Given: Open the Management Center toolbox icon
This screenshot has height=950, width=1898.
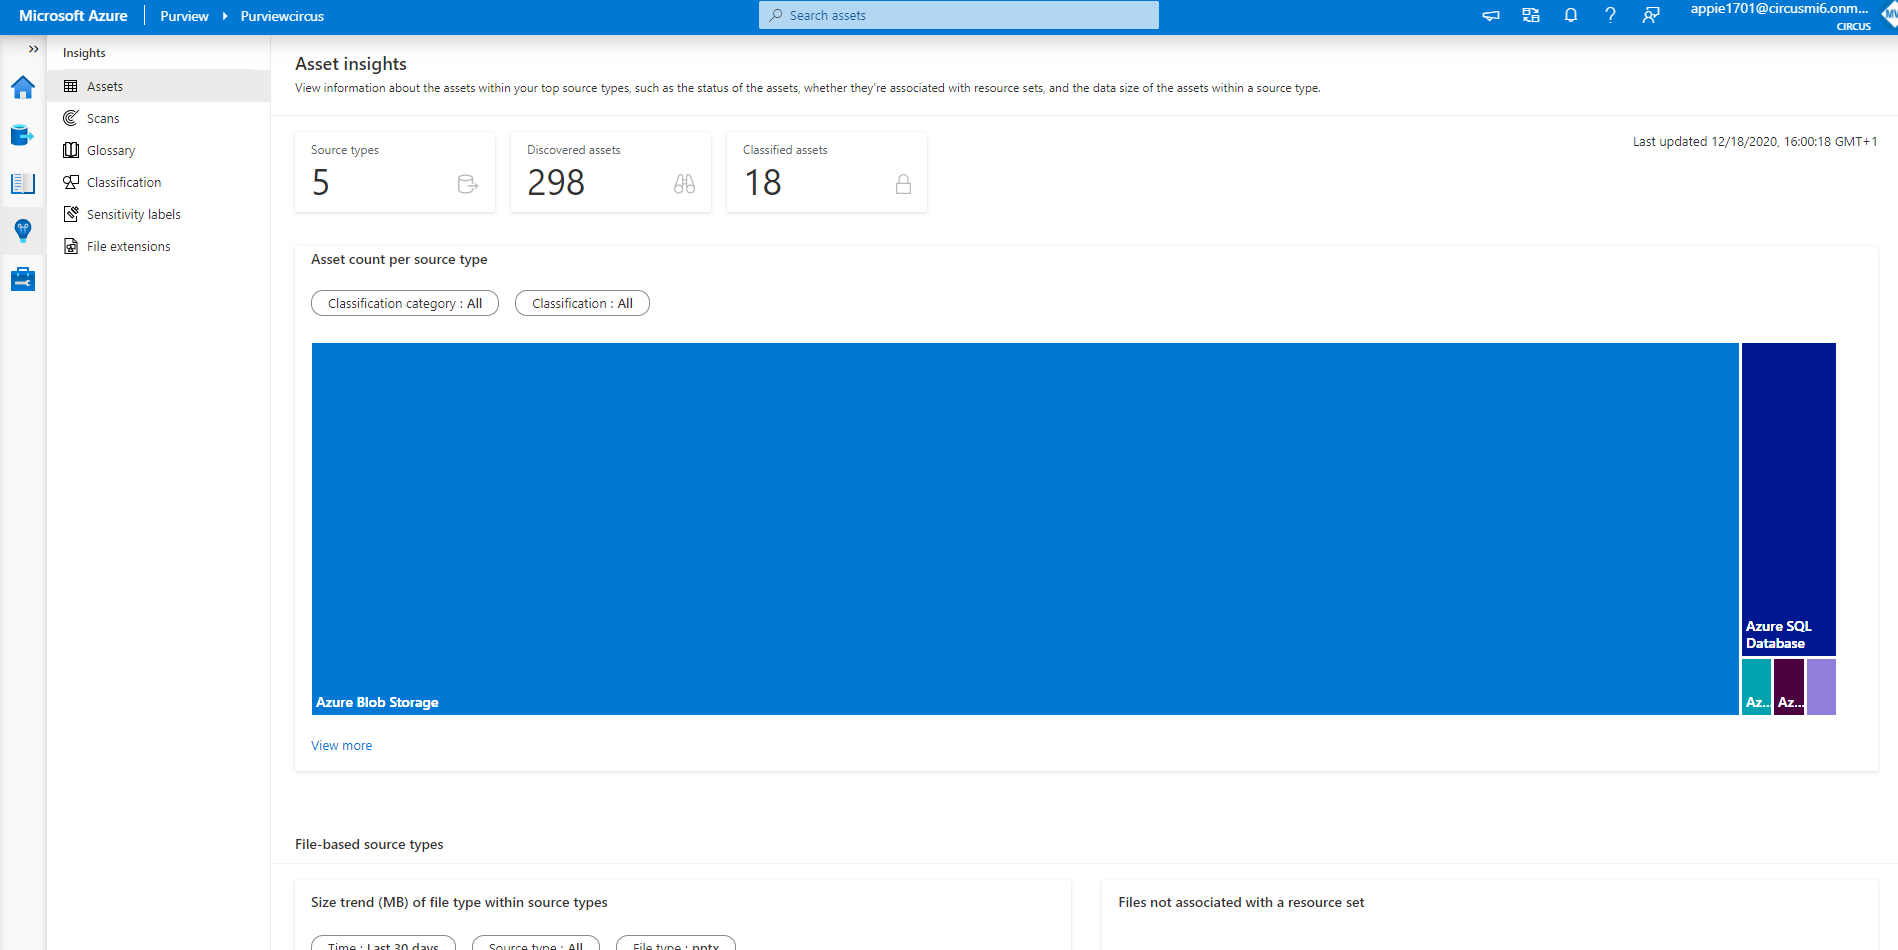Looking at the screenshot, I should pos(23,279).
